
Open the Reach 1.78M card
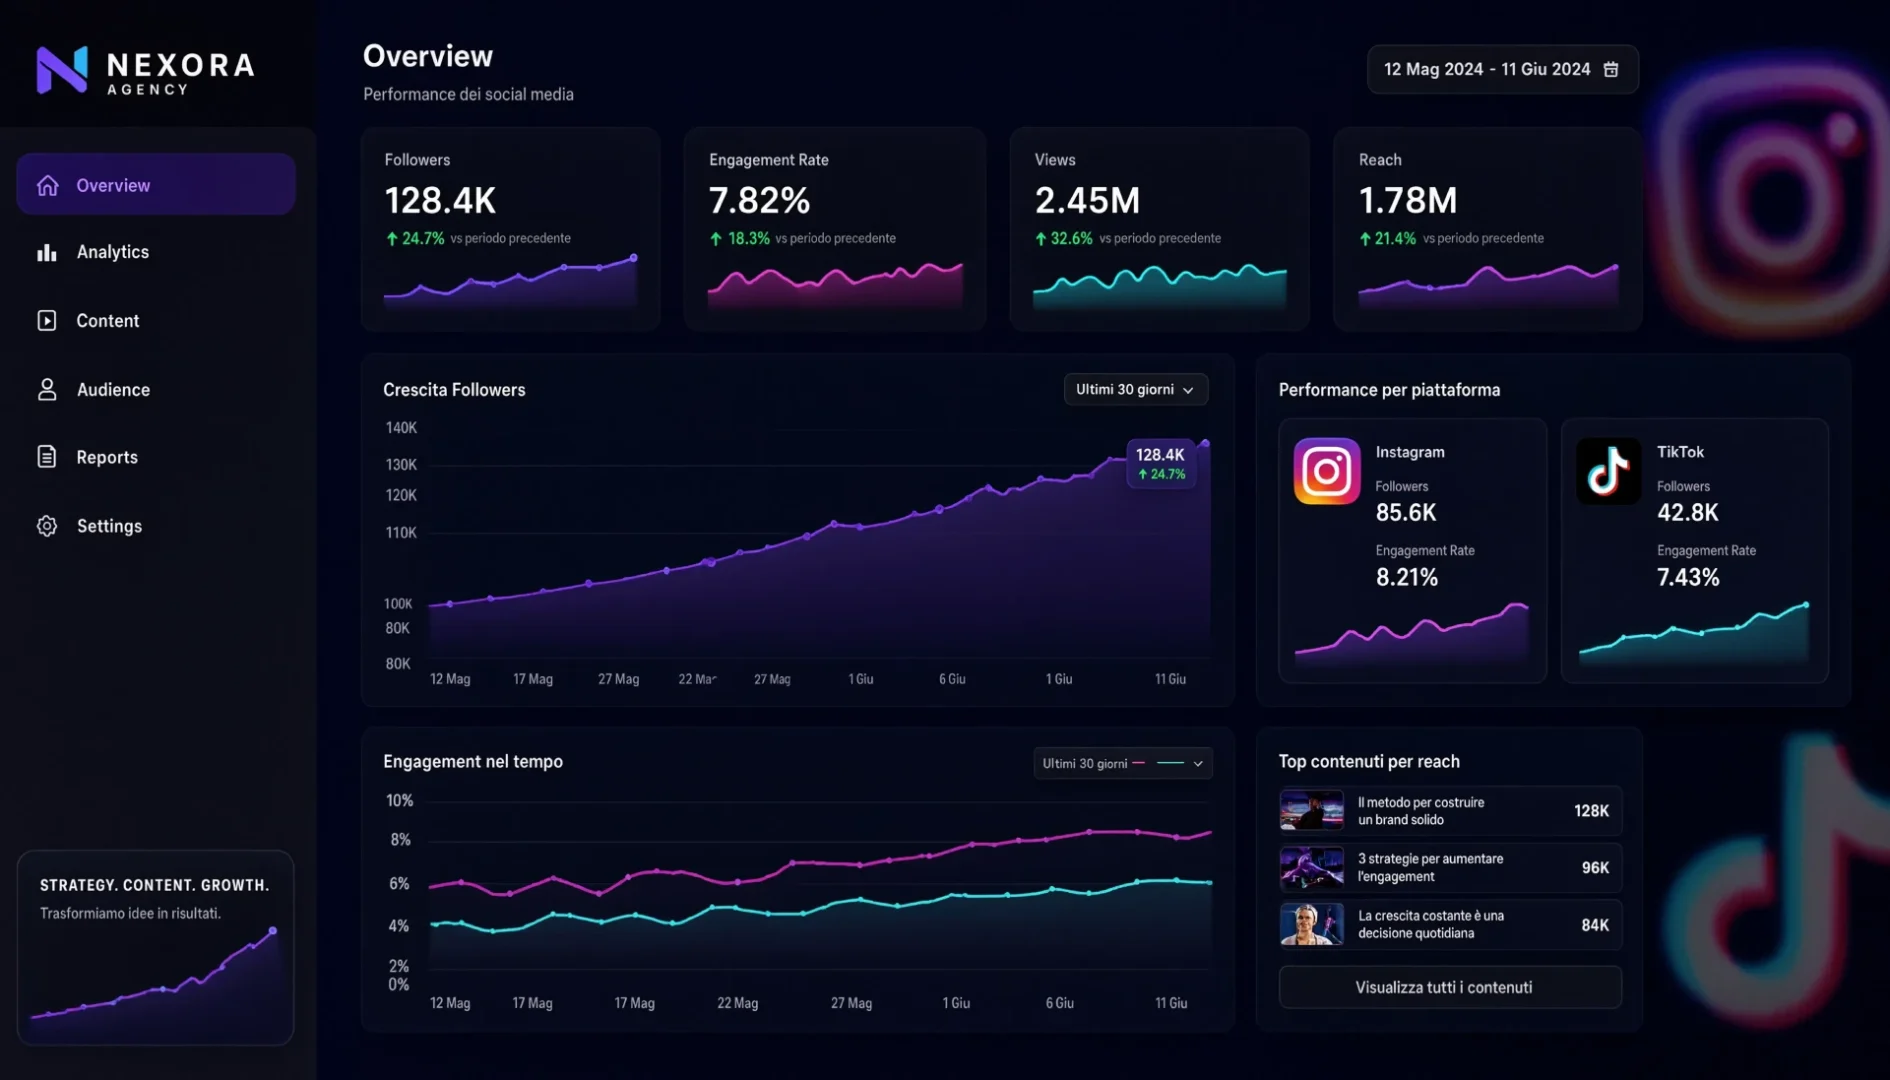coord(1487,229)
